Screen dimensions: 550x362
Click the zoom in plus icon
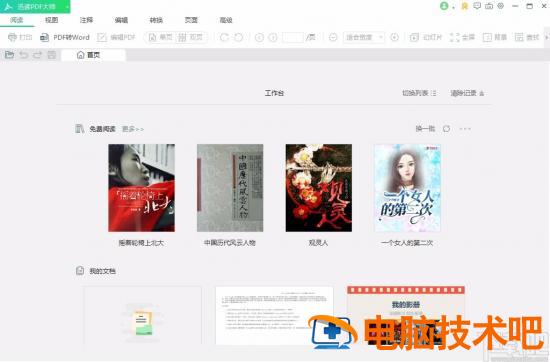click(x=395, y=37)
